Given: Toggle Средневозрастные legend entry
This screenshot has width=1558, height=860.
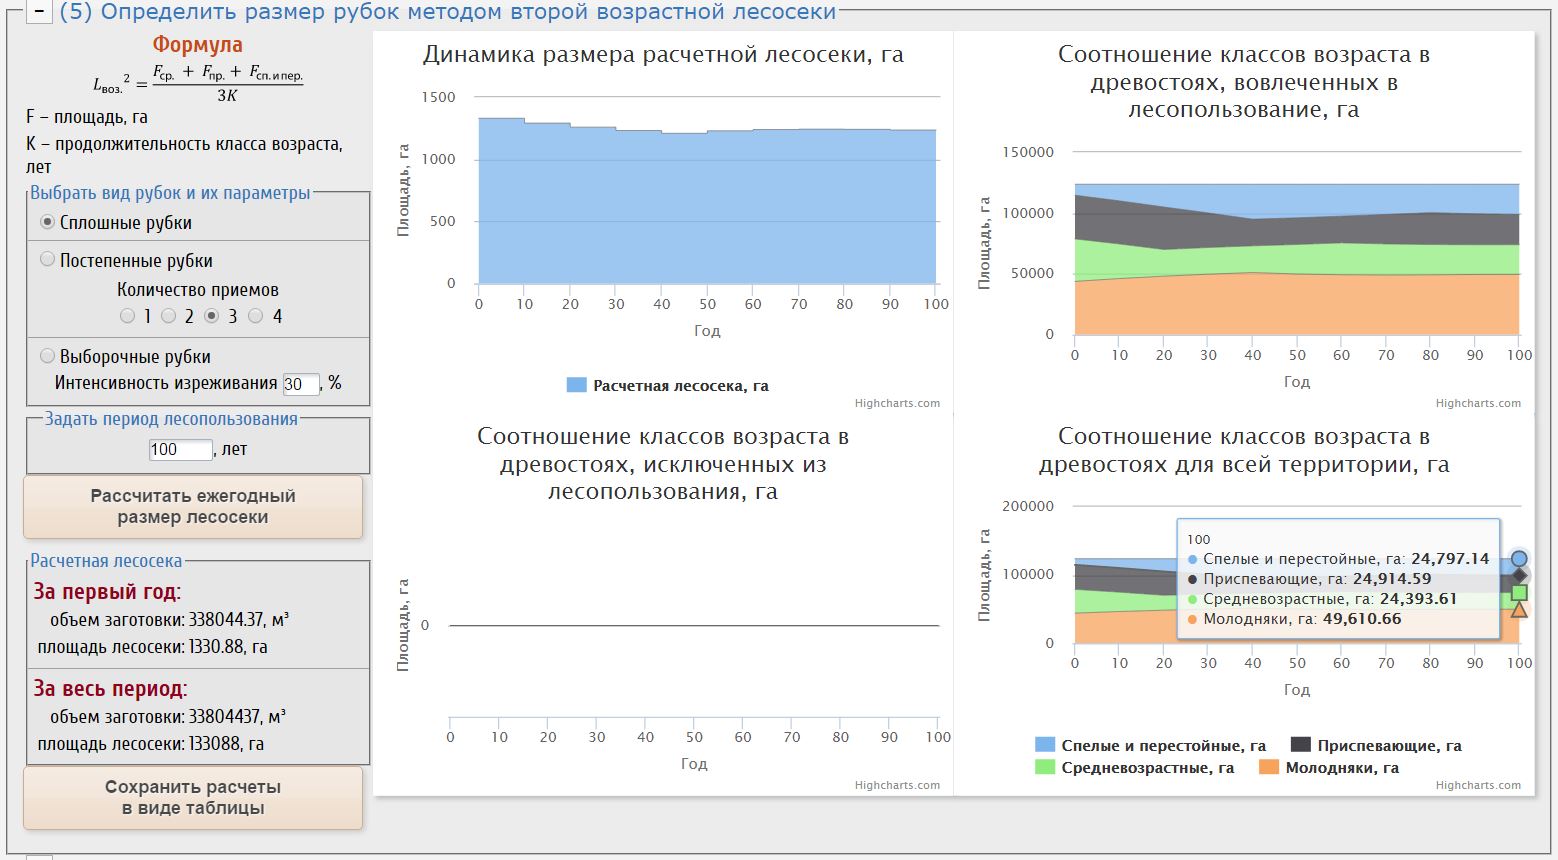Looking at the screenshot, I should tap(1135, 768).
